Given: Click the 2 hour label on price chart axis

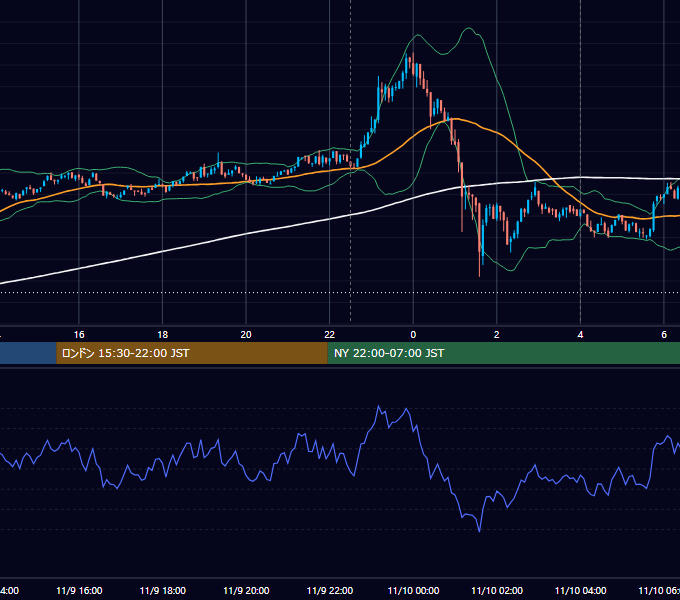Looking at the screenshot, I should click(x=497, y=334).
